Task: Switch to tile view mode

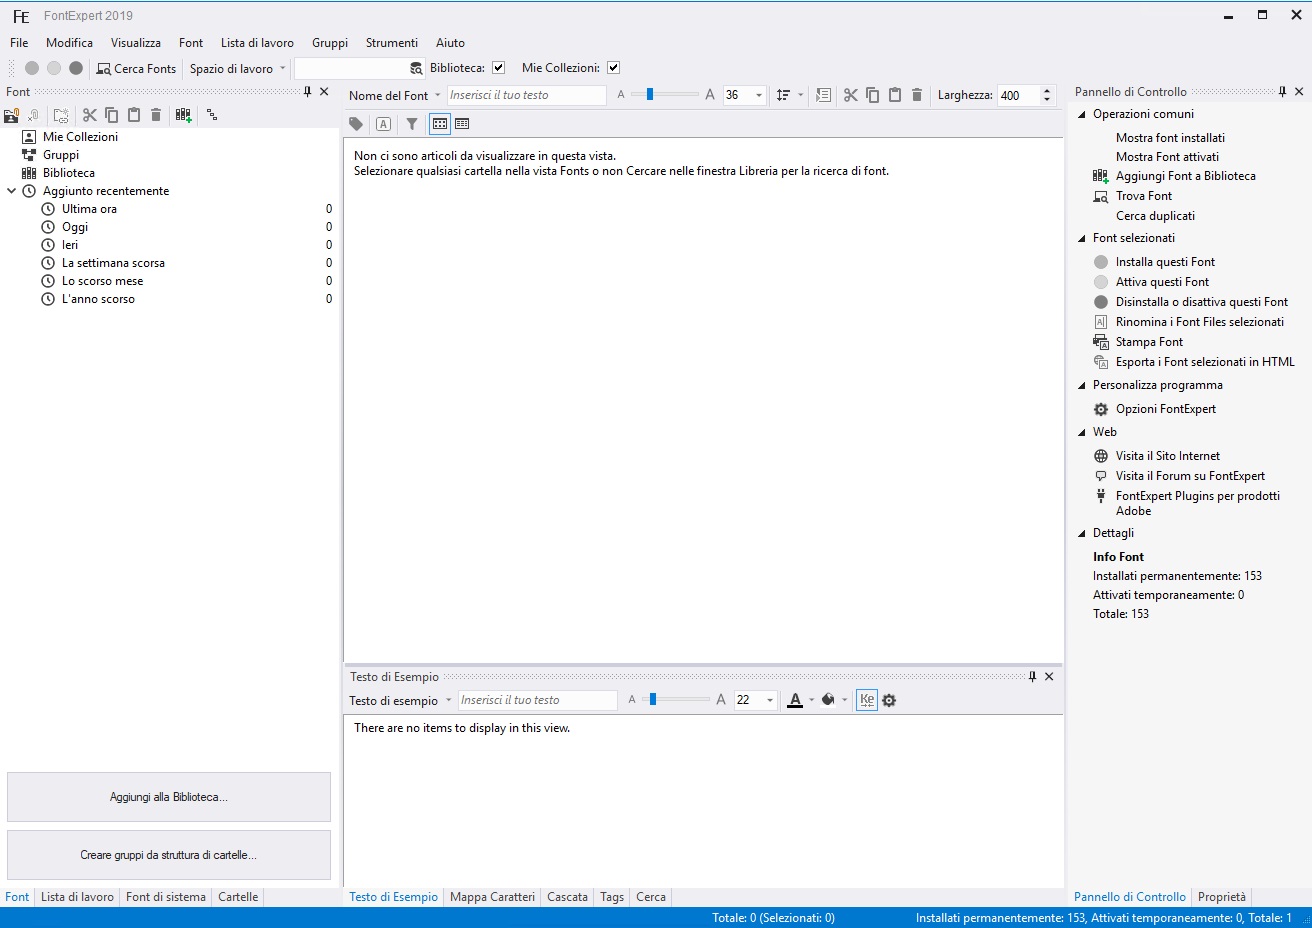Action: pos(440,124)
